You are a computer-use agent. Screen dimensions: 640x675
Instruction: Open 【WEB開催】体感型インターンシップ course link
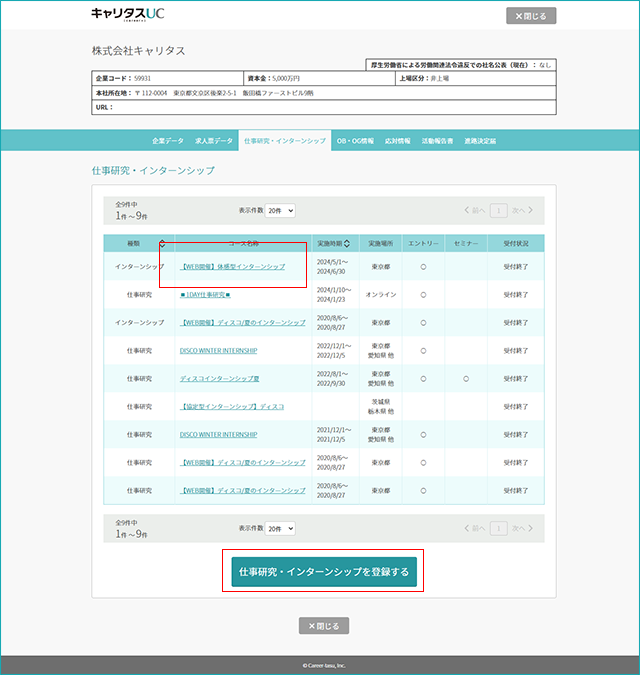(232, 267)
